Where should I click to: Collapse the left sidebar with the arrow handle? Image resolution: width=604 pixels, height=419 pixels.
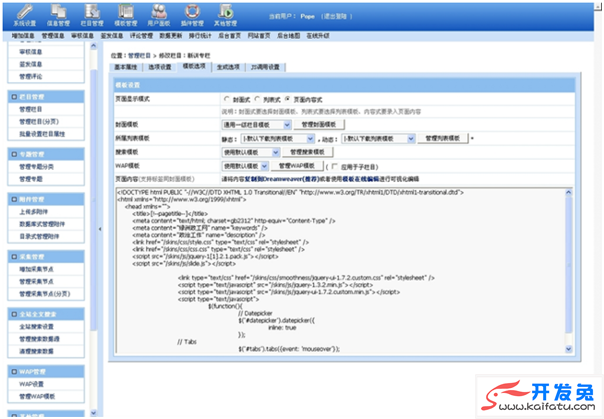click(x=100, y=229)
